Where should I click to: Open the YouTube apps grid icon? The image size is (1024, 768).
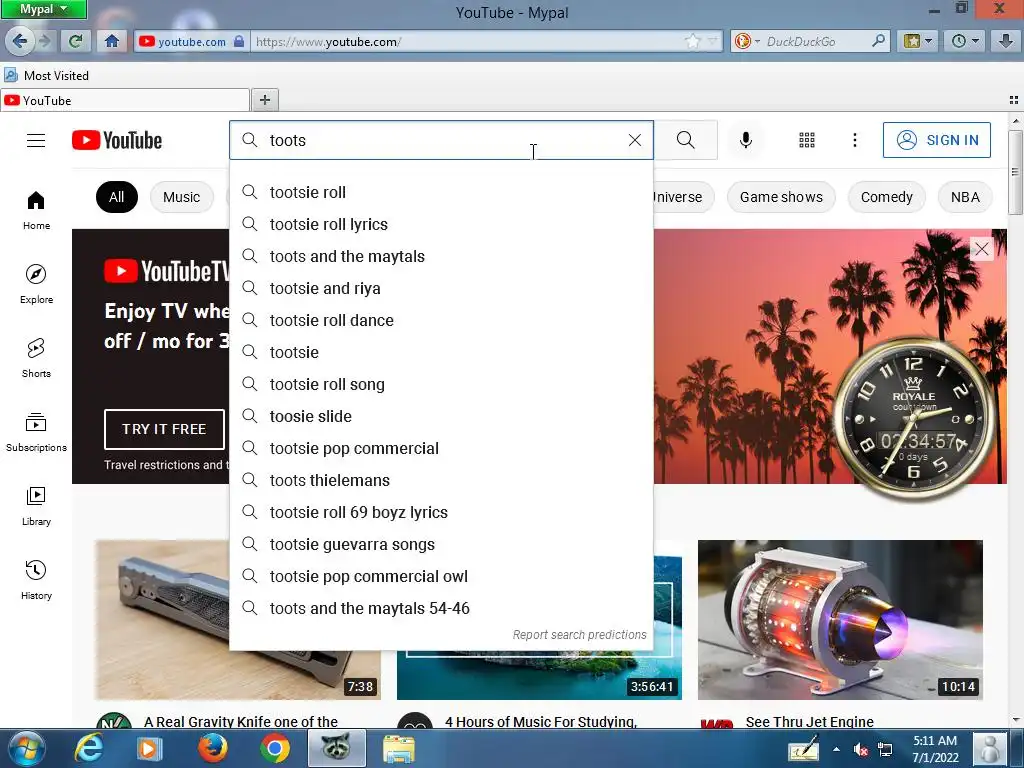[807, 140]
